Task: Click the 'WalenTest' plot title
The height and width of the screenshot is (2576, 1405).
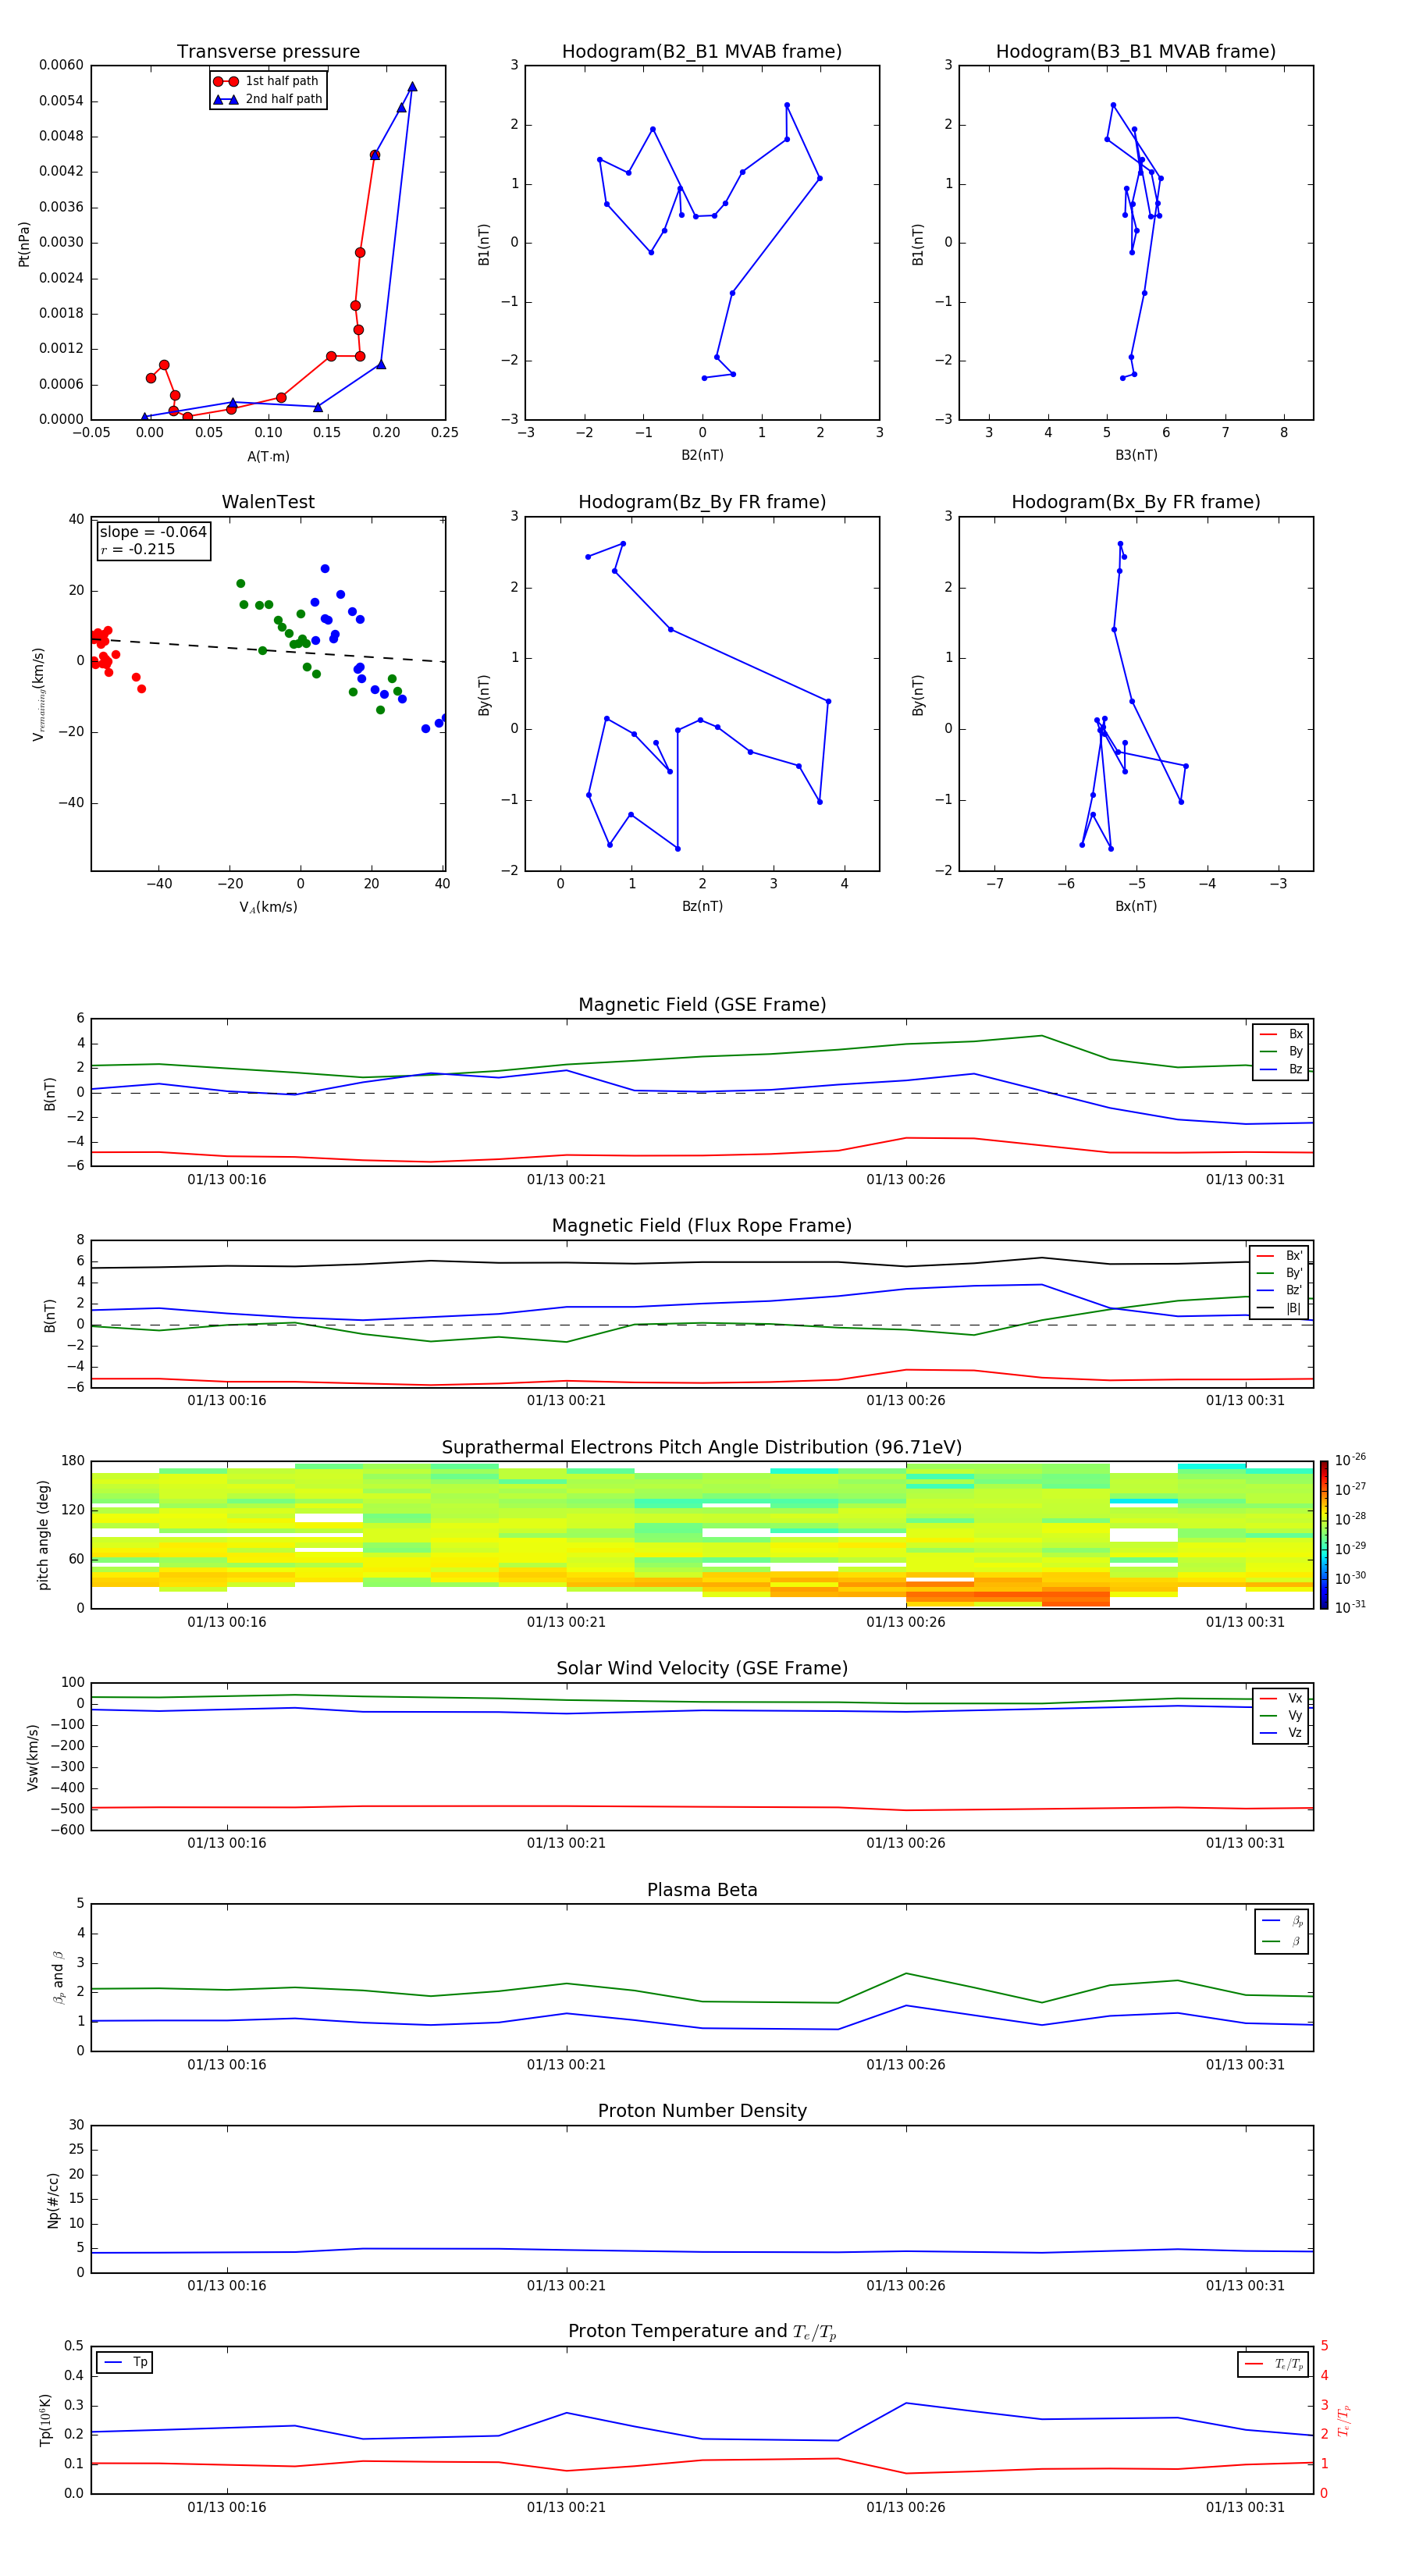Action: click(268, 502)
